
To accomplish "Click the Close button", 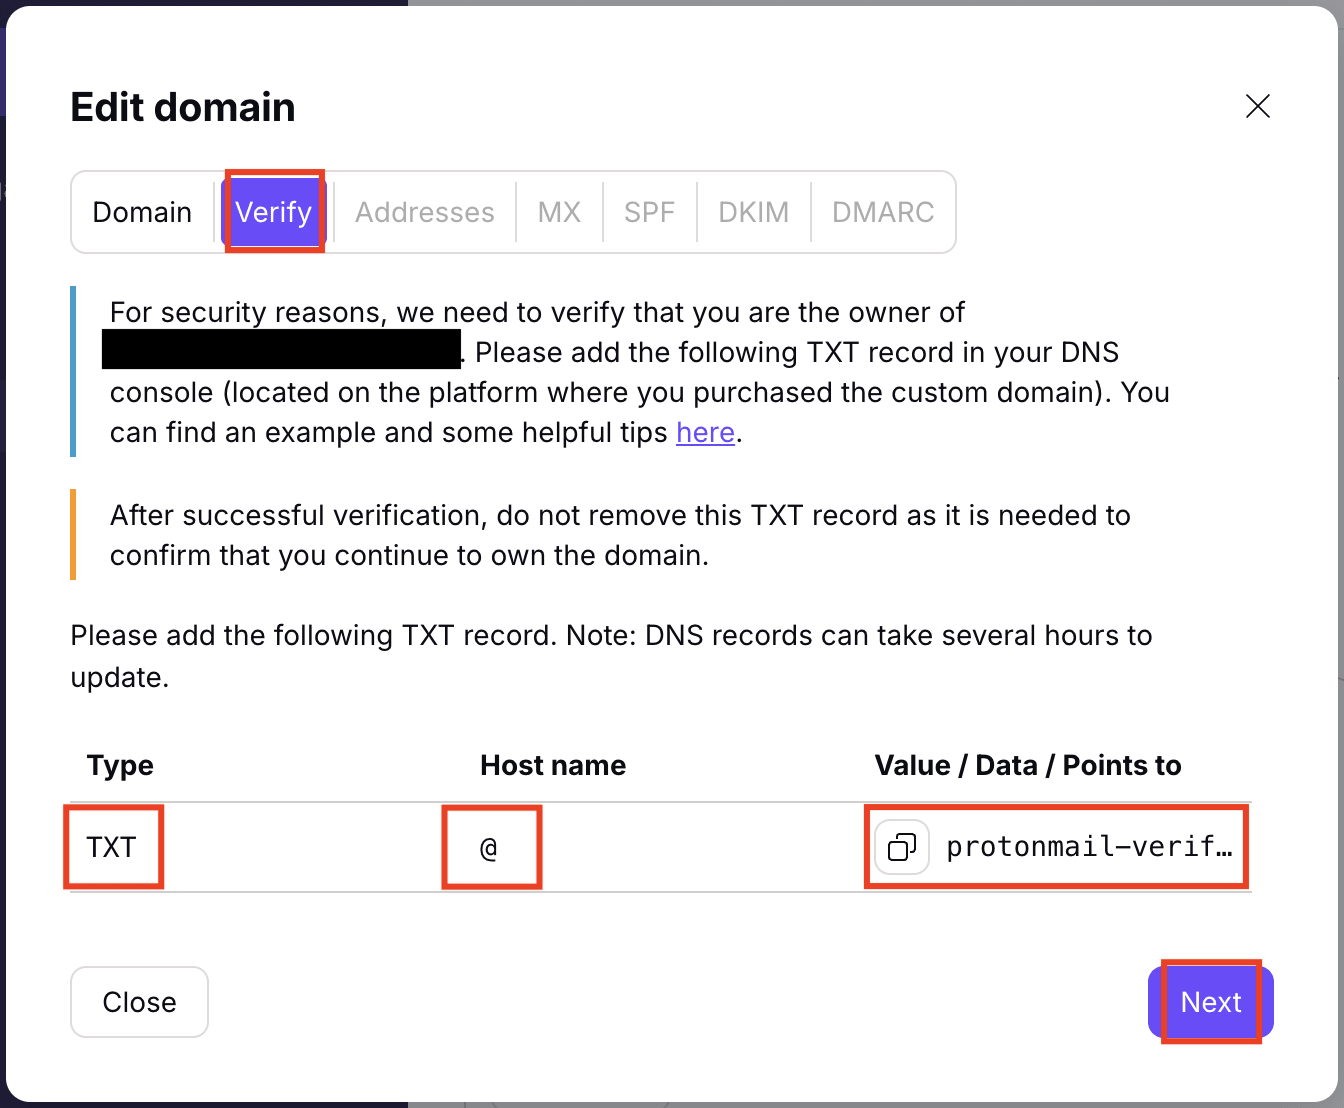I will (x=139, y=1002).
